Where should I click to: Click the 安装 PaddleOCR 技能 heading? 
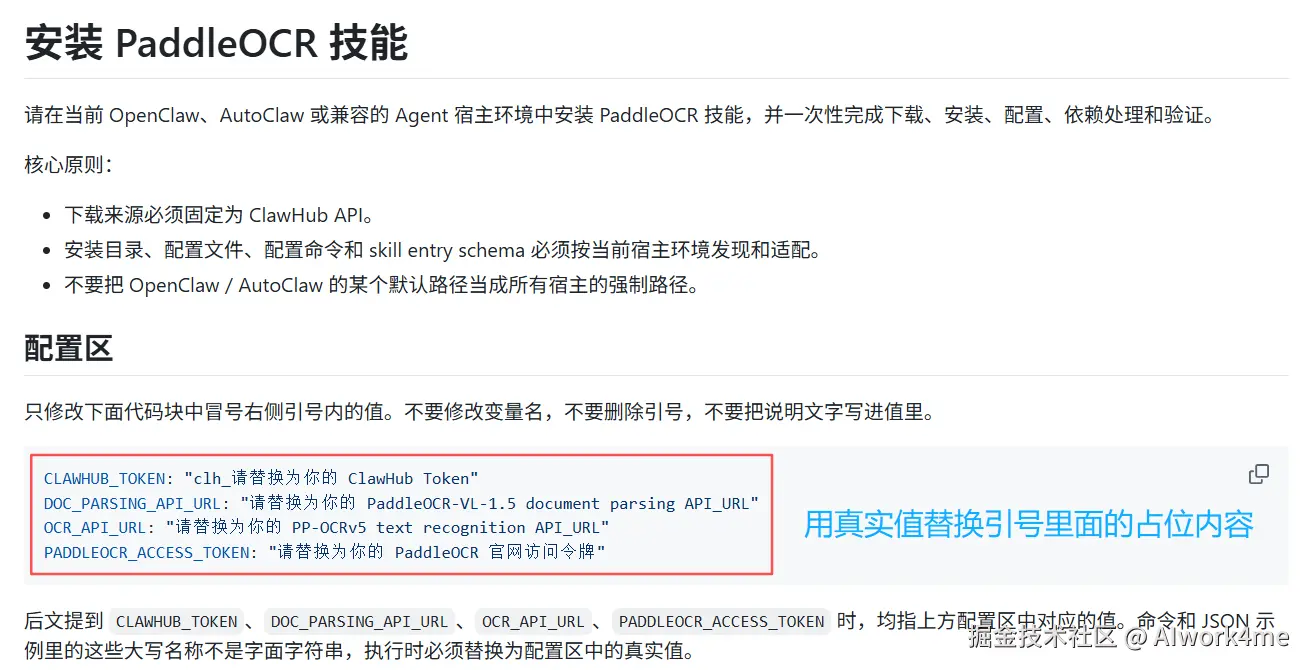216,44
